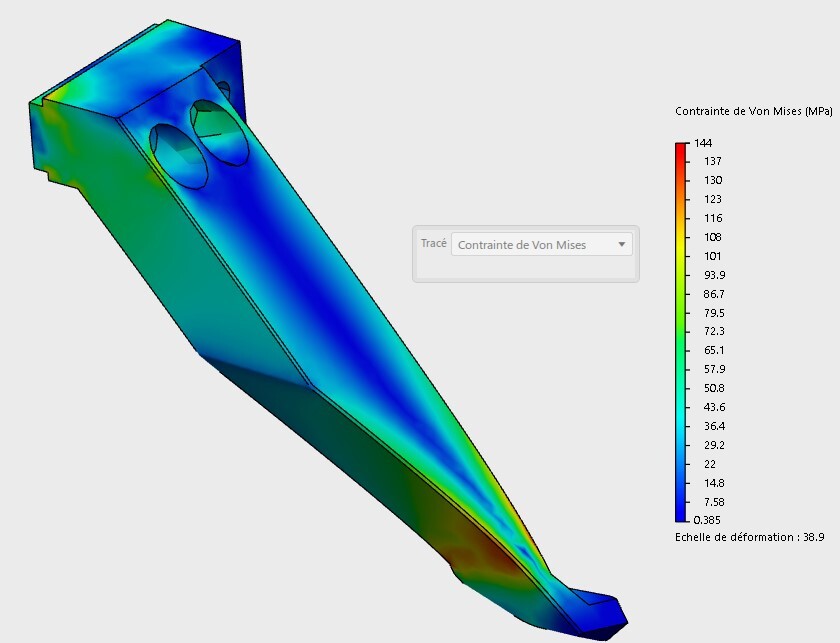Click the "Tracé" label
The image size is (840, 643).
point(433,243)
